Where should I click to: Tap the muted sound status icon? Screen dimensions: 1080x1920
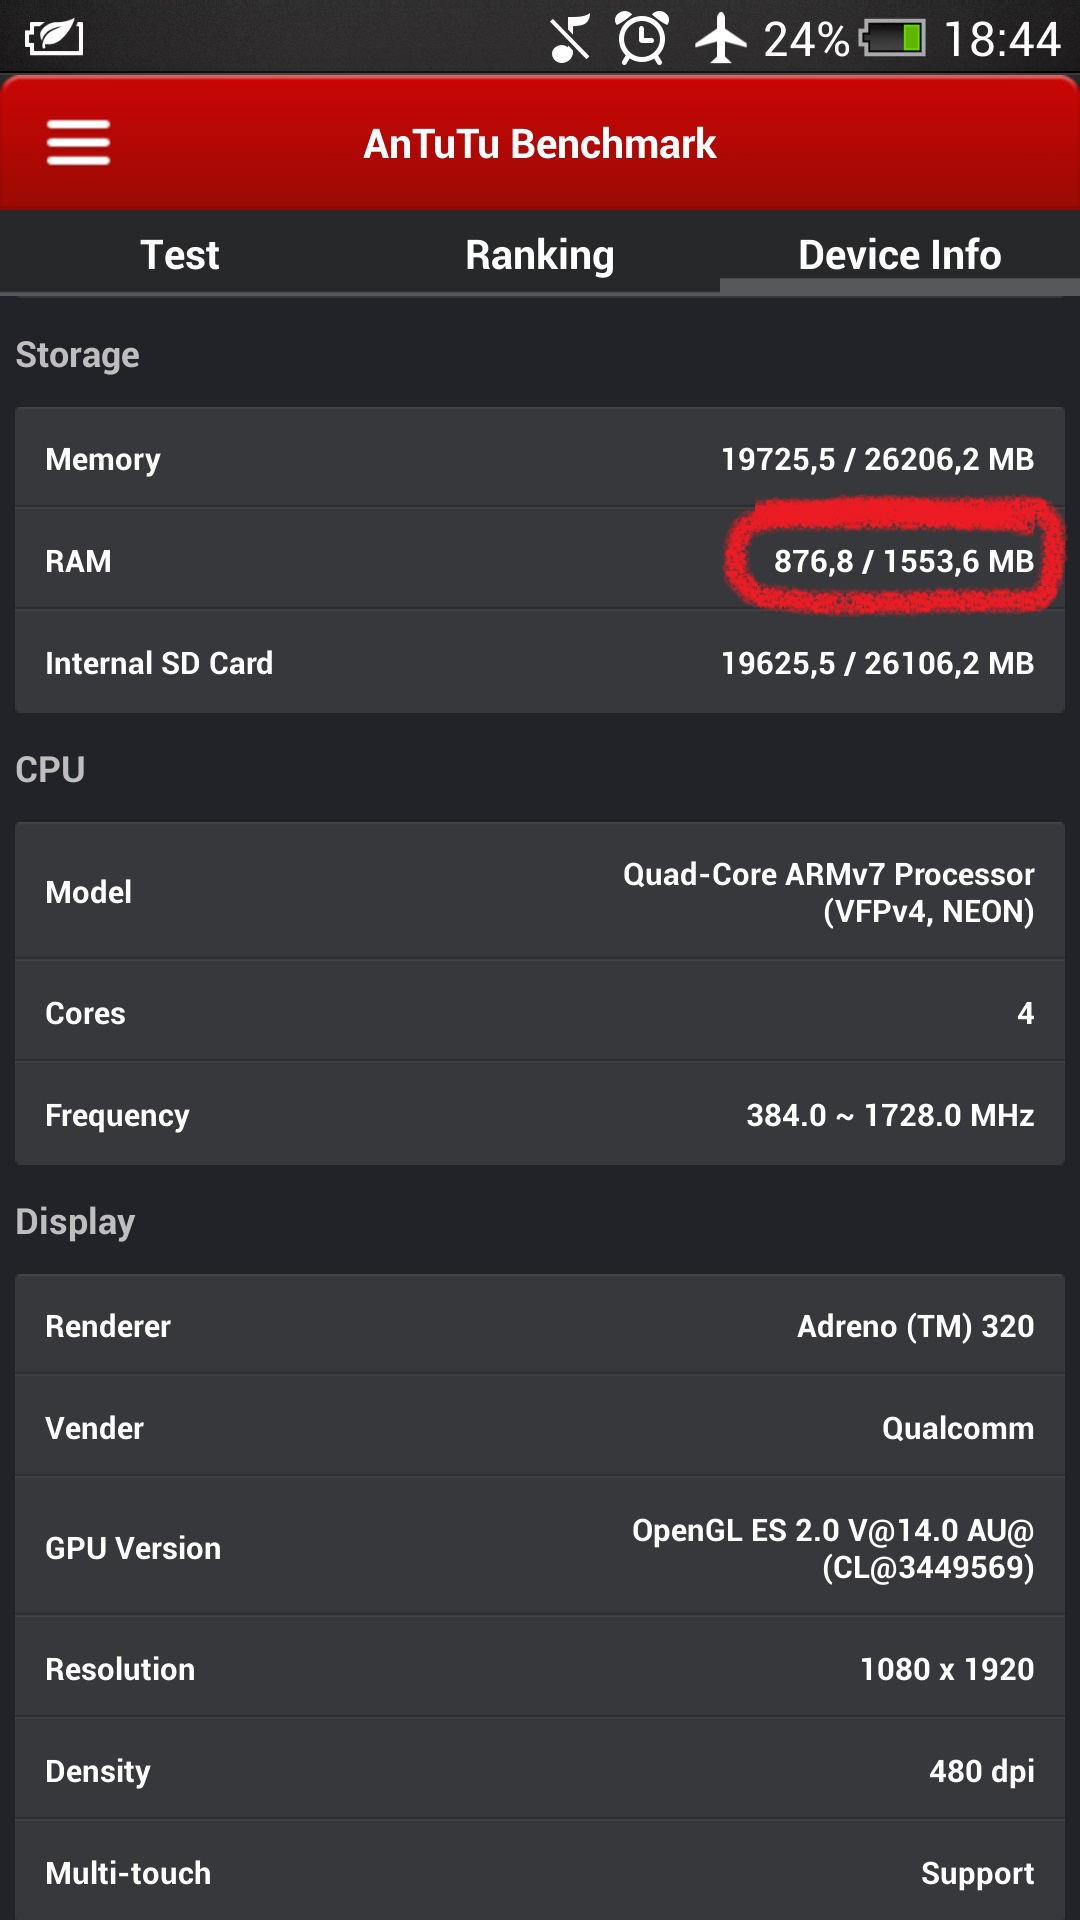(x=570, y=39)
